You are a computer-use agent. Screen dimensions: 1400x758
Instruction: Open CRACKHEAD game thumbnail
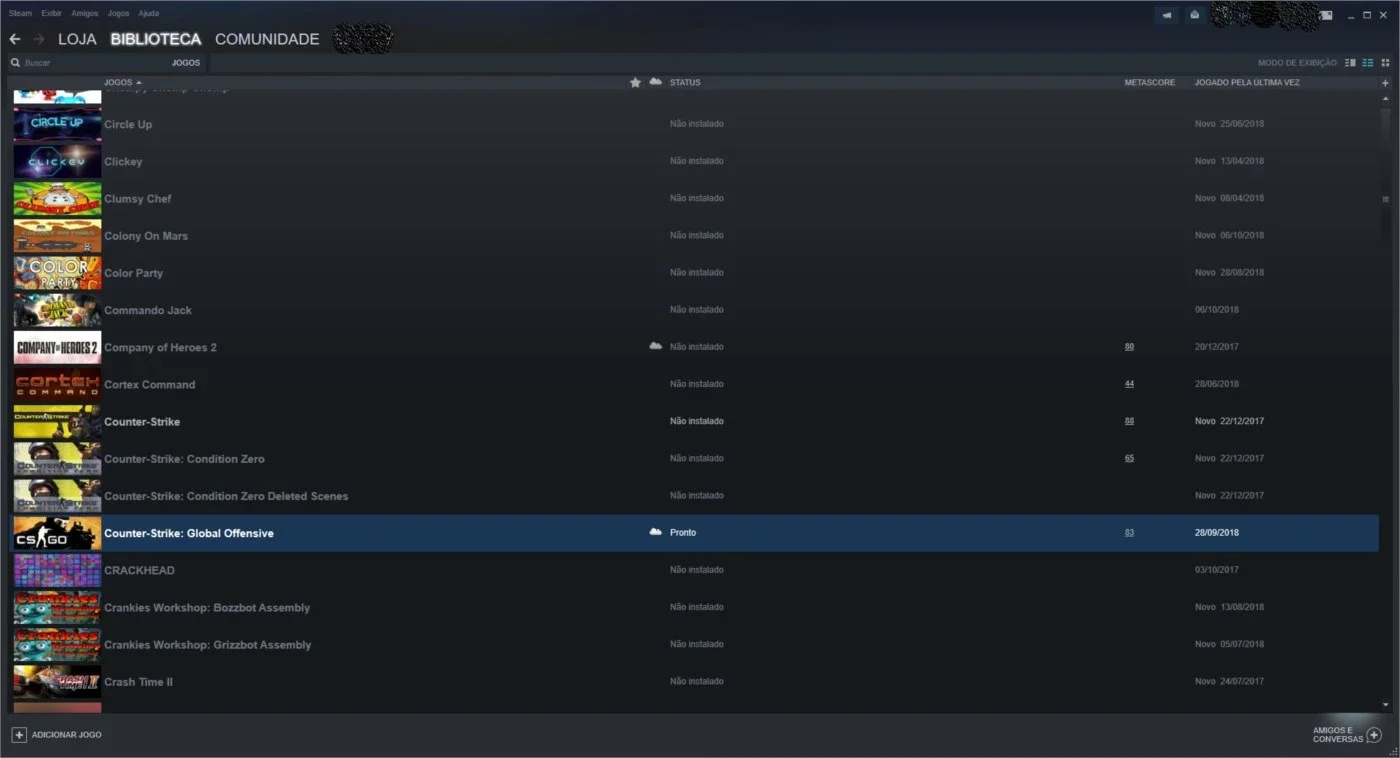(57, 570)
